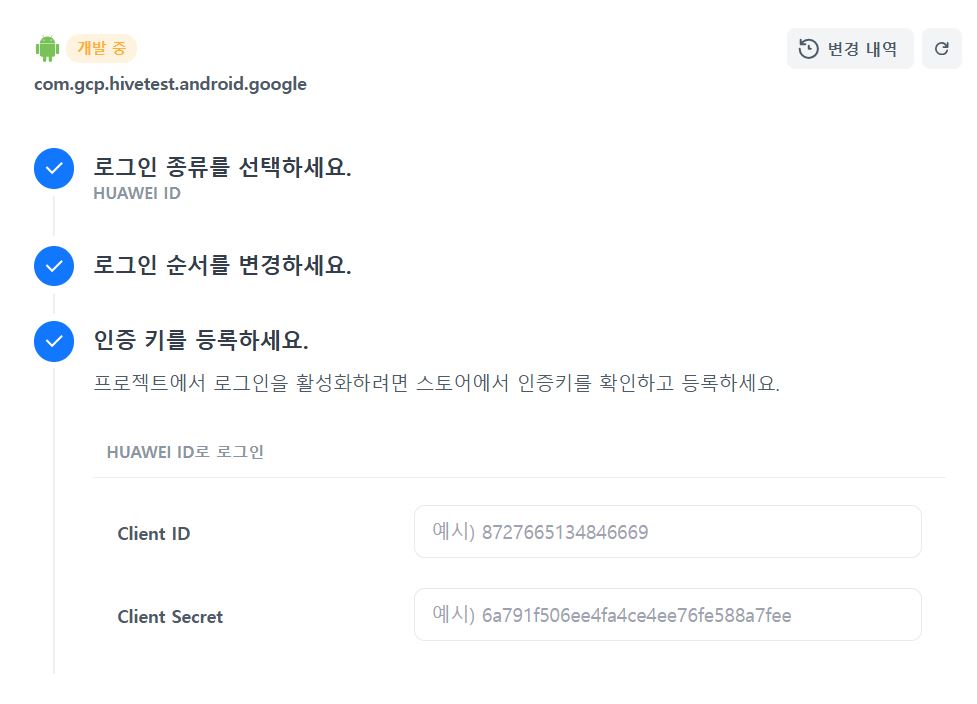
Task: Click the HUAWEI ID label under step one
Action: coord(137,194)
